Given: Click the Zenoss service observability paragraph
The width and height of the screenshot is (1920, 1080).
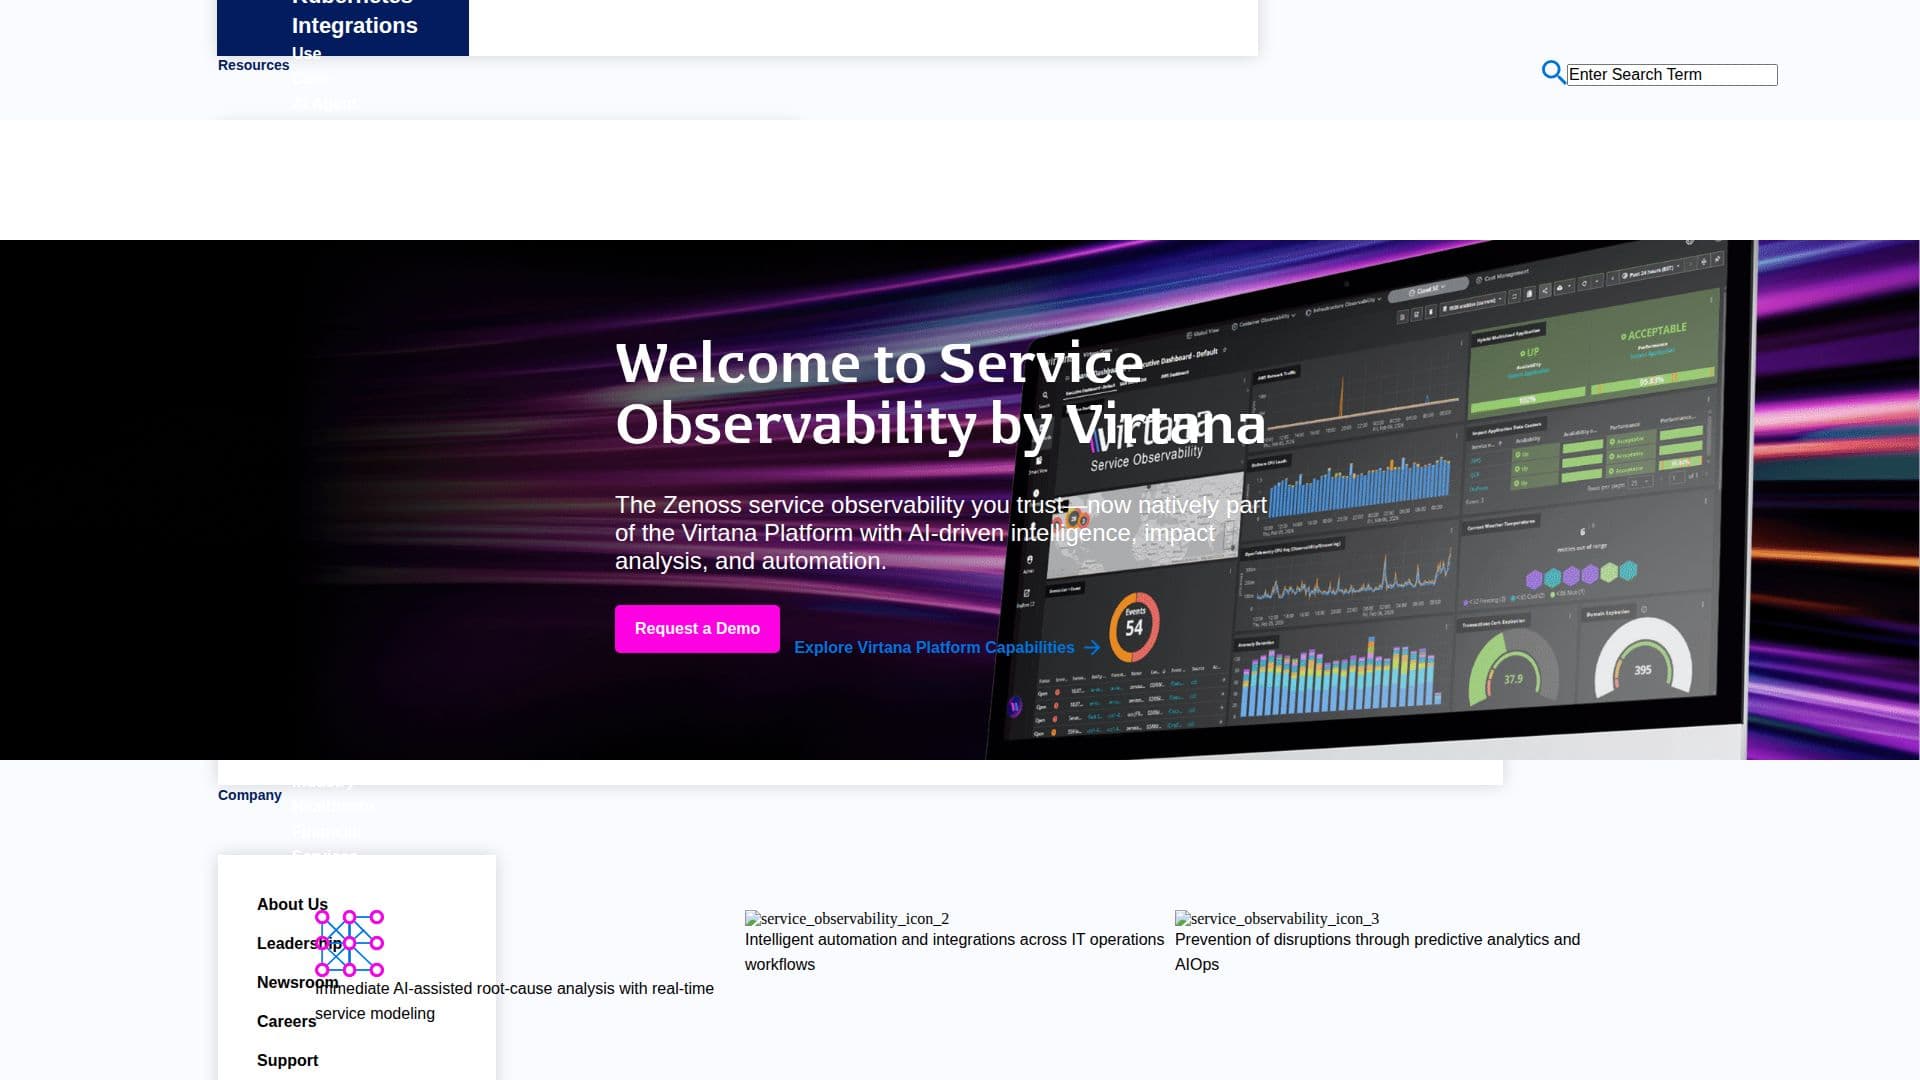Looking at the screenshot, I should [x=940, y=533].
